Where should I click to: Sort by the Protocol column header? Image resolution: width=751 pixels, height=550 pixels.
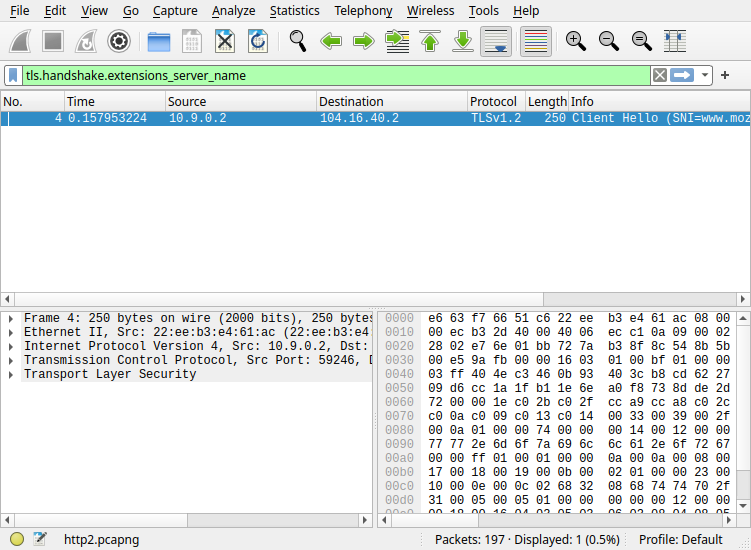(496, 102)
